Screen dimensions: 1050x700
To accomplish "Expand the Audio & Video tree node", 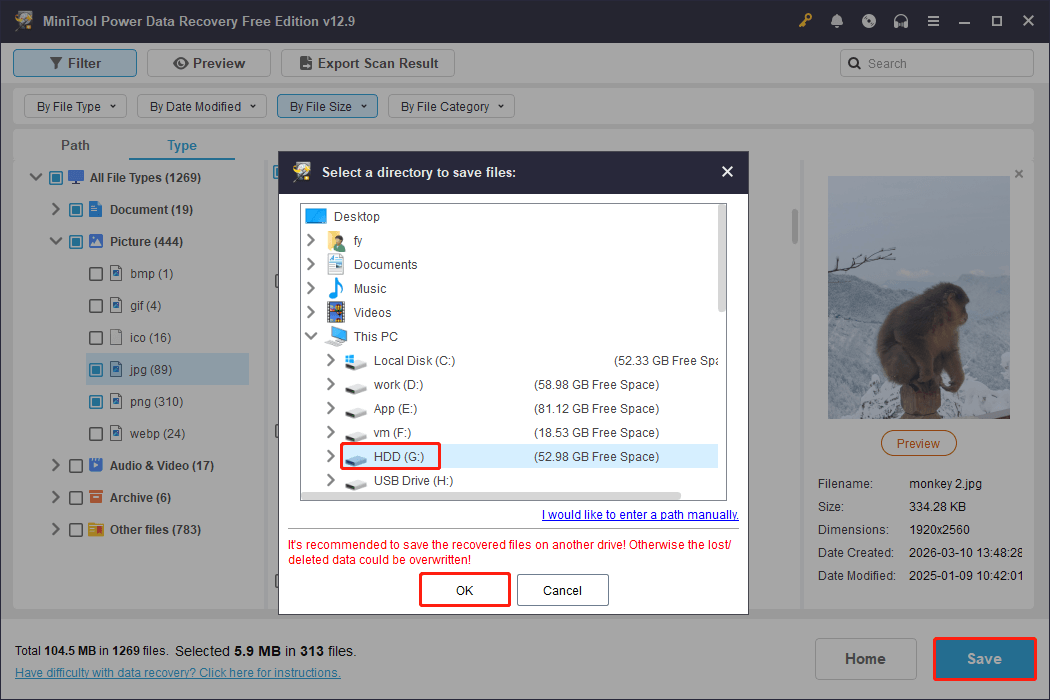I will tap(56, 465).
